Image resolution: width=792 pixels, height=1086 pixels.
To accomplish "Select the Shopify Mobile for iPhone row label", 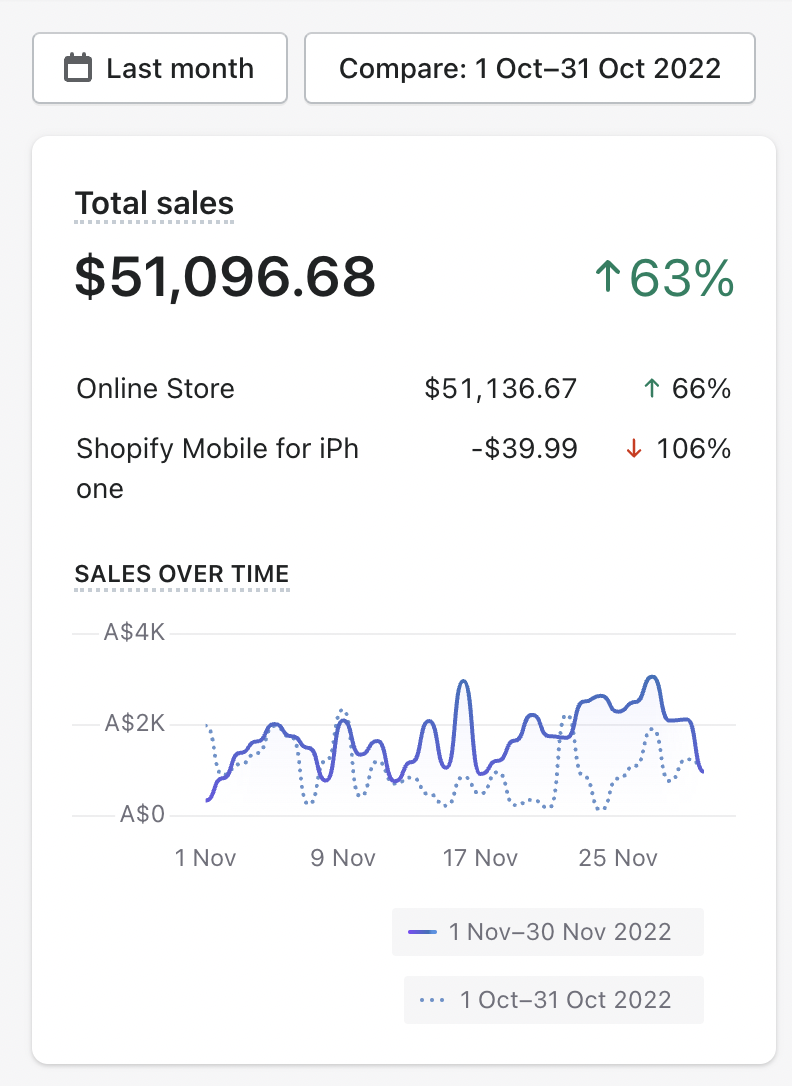I will point(217,468).
